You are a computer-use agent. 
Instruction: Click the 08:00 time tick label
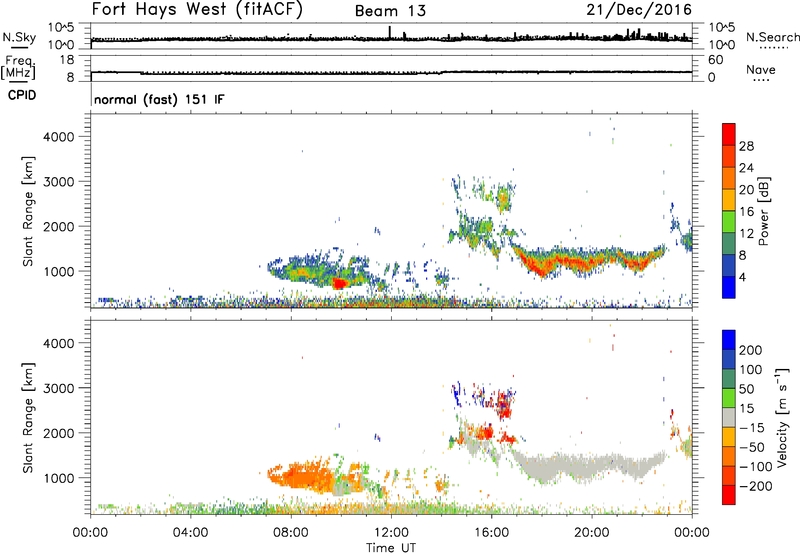(291, 533)
